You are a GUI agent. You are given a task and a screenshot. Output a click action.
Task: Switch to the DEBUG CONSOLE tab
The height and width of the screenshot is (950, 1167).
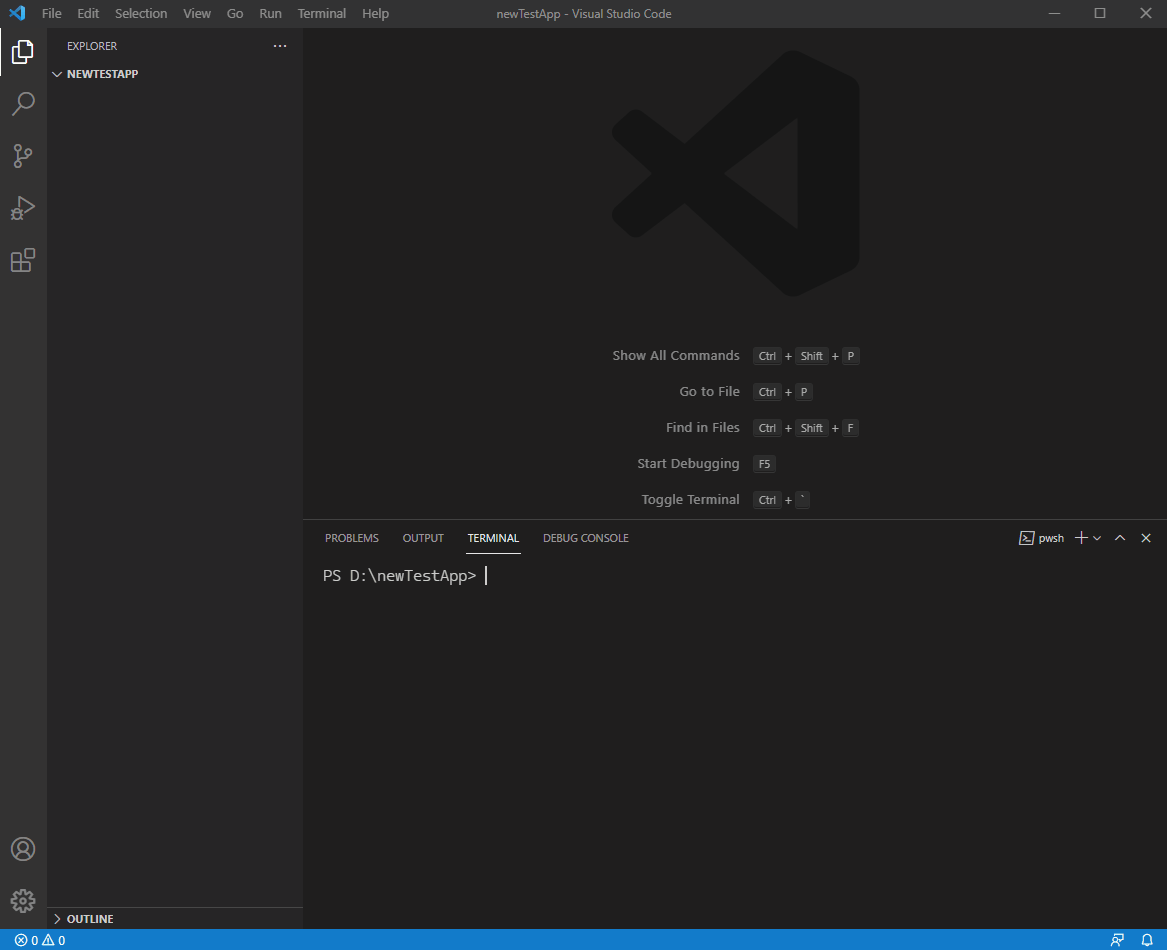tap(586, 538)
